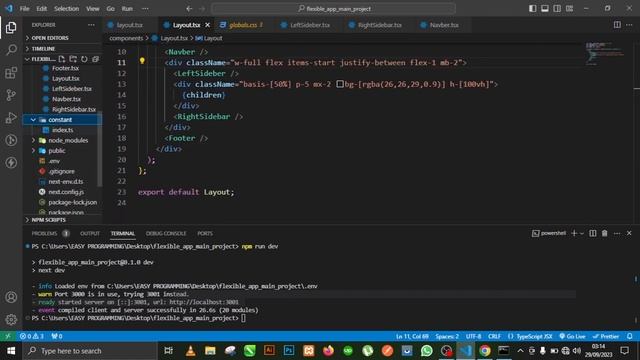Open the Explorer view in activity bar
Screen dimensions: 640x360
pyautogui.click(x=11, y=27)
